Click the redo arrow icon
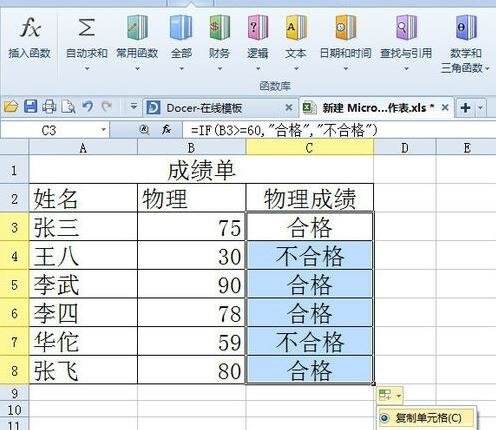The image size is (496, 430). (107, 107)
